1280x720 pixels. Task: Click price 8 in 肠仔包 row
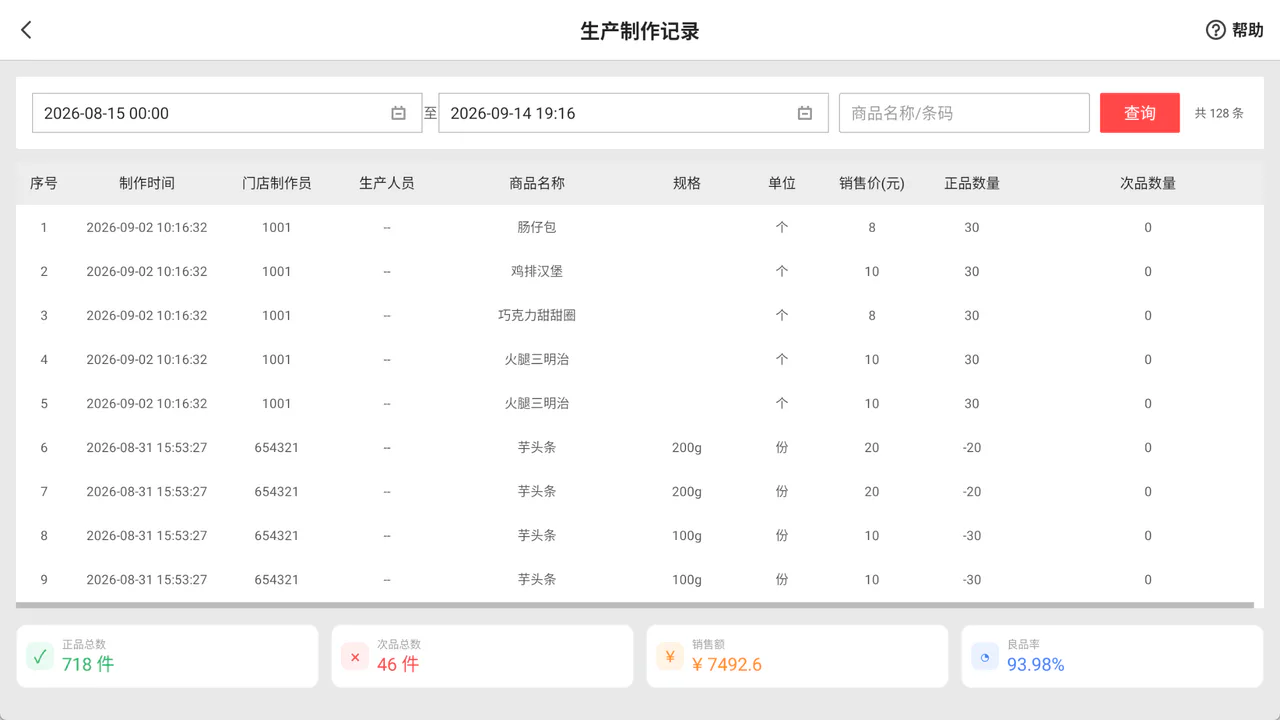[x=872, y=227]
